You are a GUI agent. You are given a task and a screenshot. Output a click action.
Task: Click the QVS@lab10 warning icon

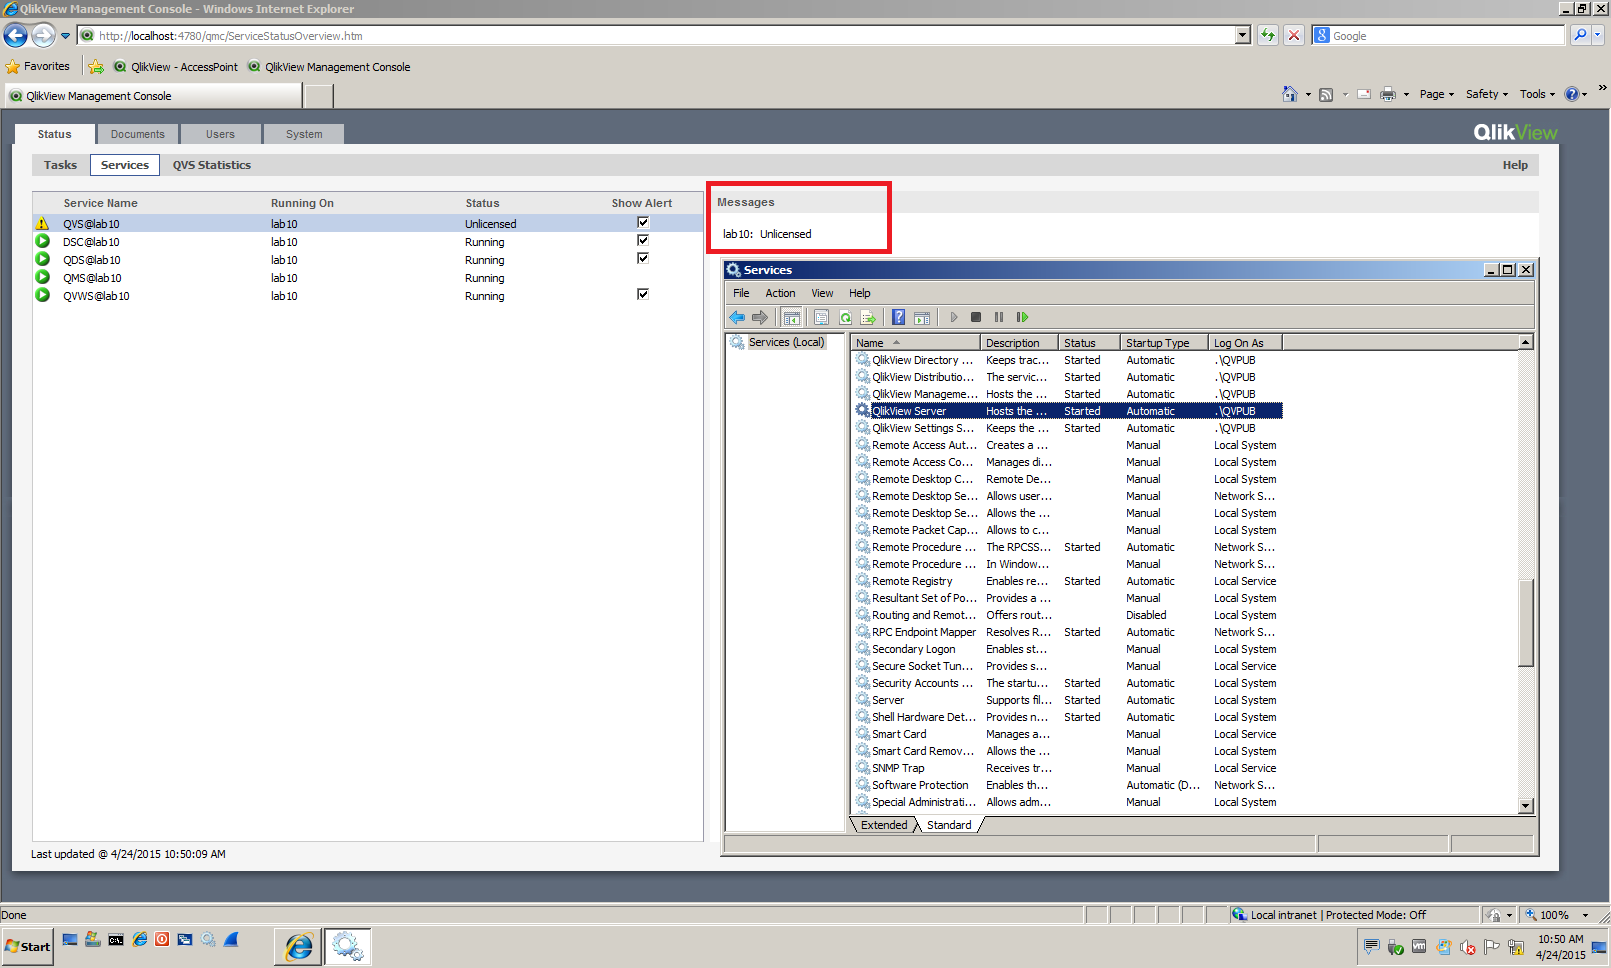tap(43, 224)
